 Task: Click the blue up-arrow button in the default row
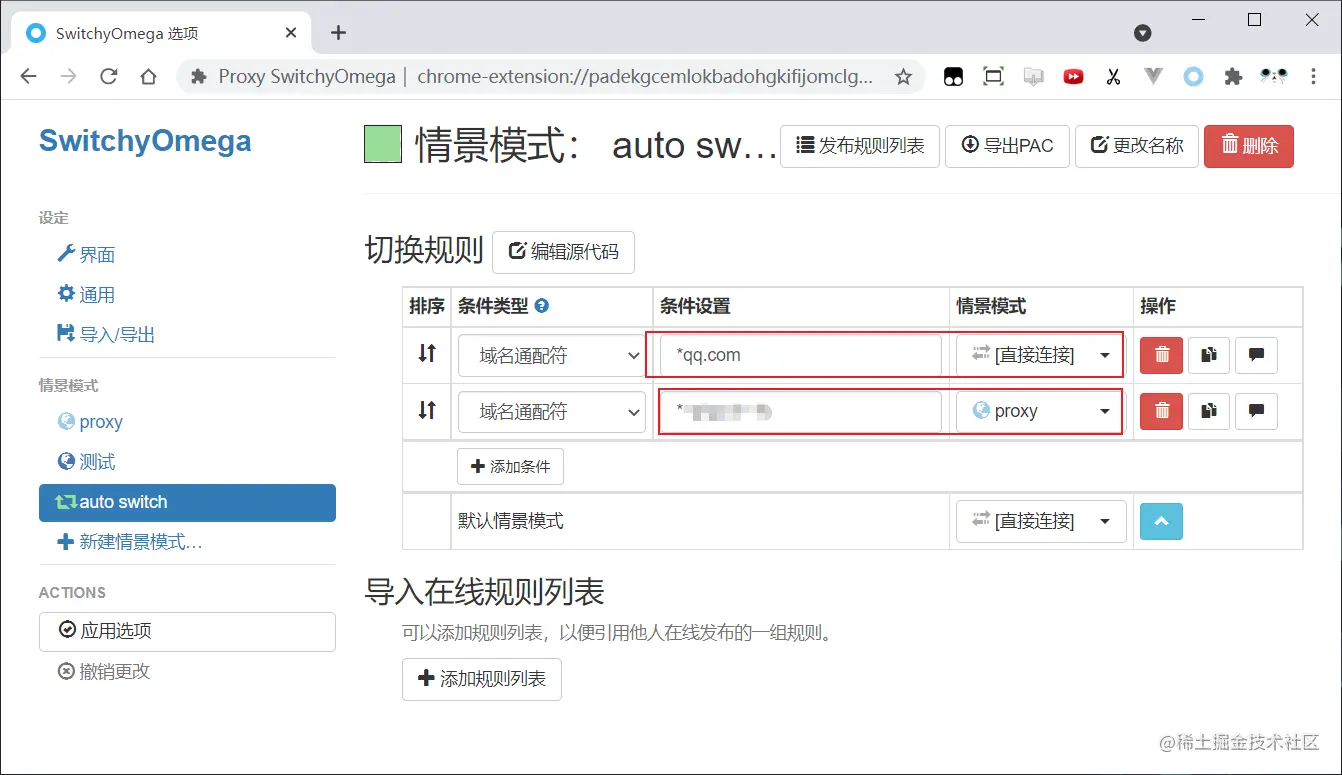[1161, 521]
